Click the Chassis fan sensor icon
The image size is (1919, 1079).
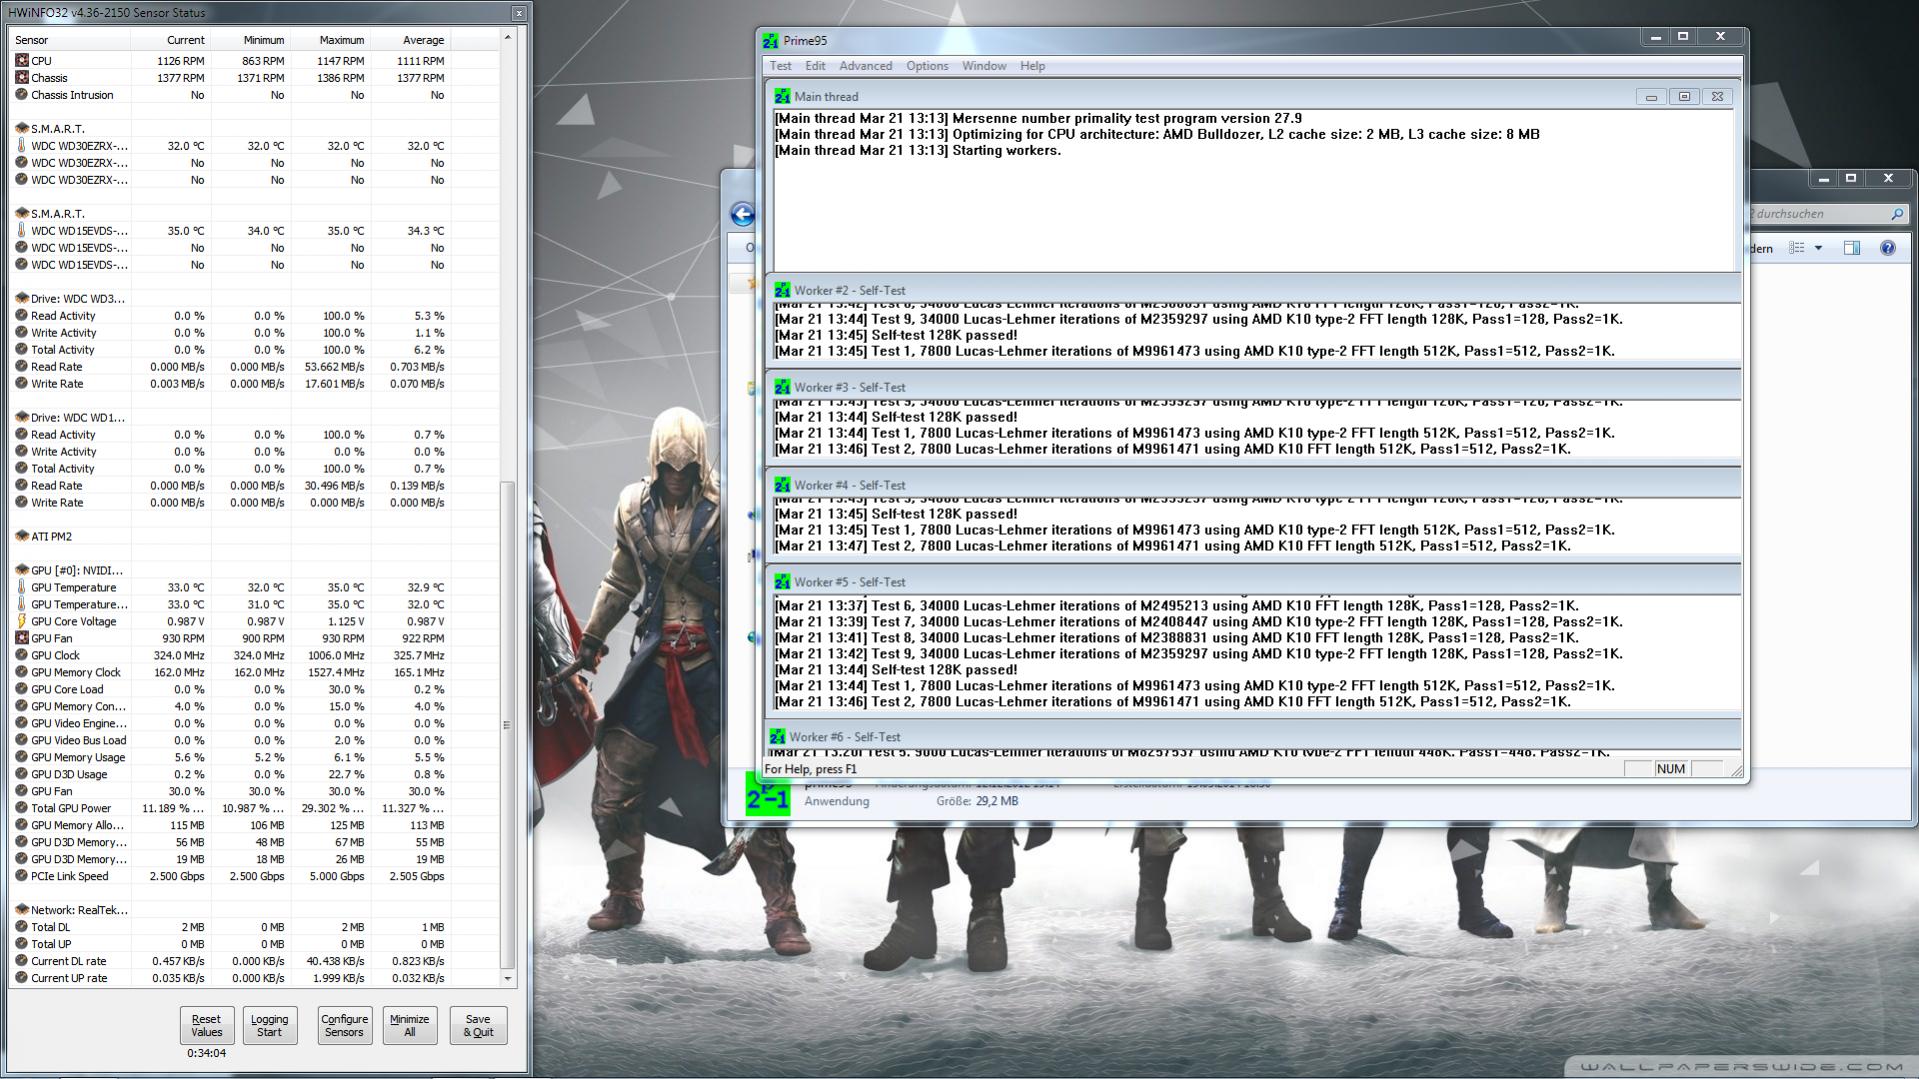click(22, 78)
